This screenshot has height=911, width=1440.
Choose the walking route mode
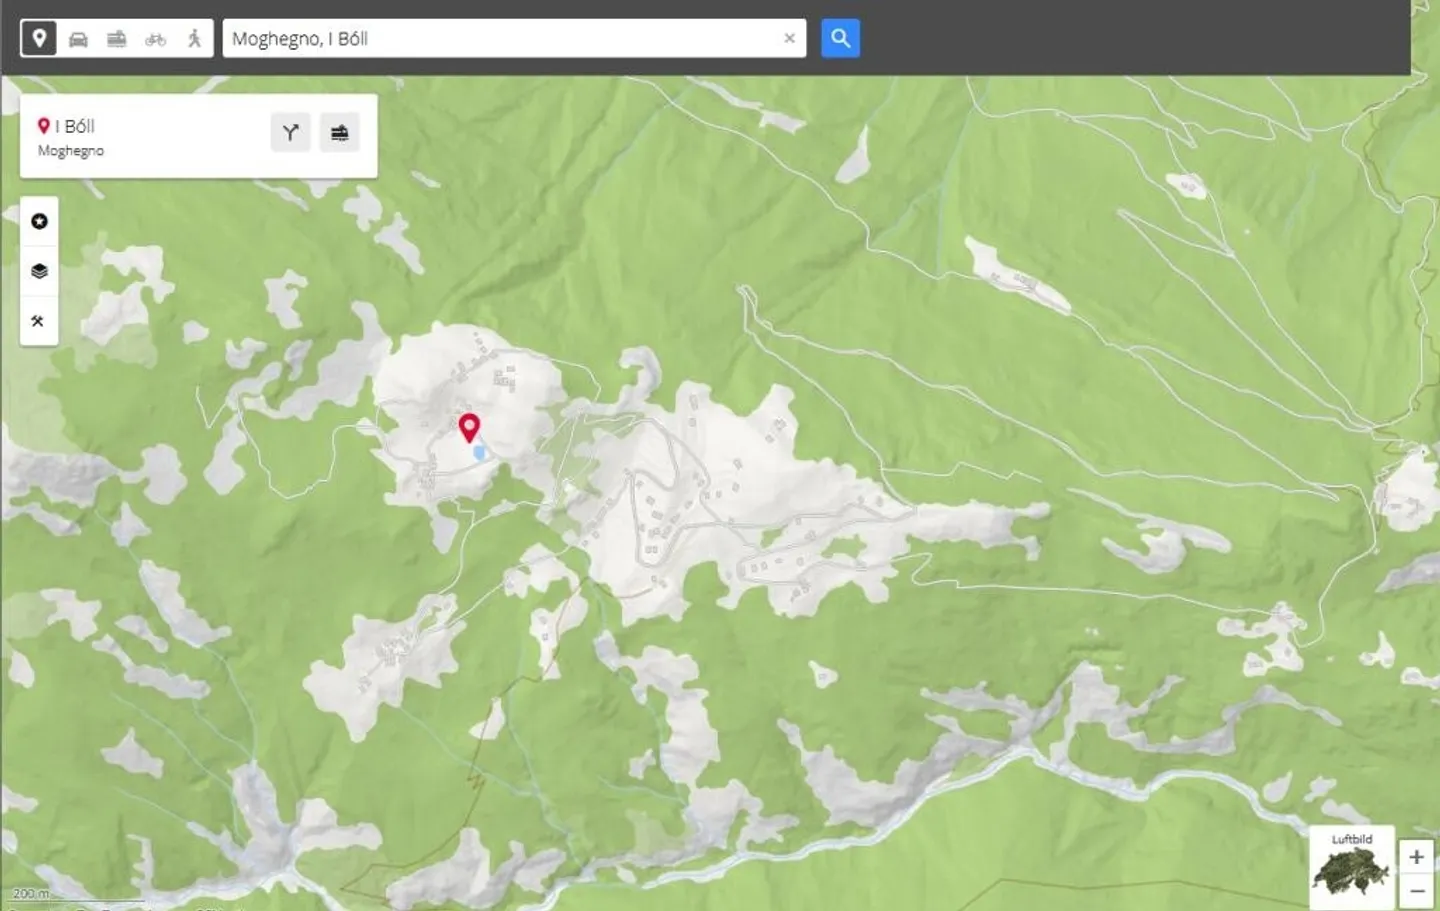point(194,39)
